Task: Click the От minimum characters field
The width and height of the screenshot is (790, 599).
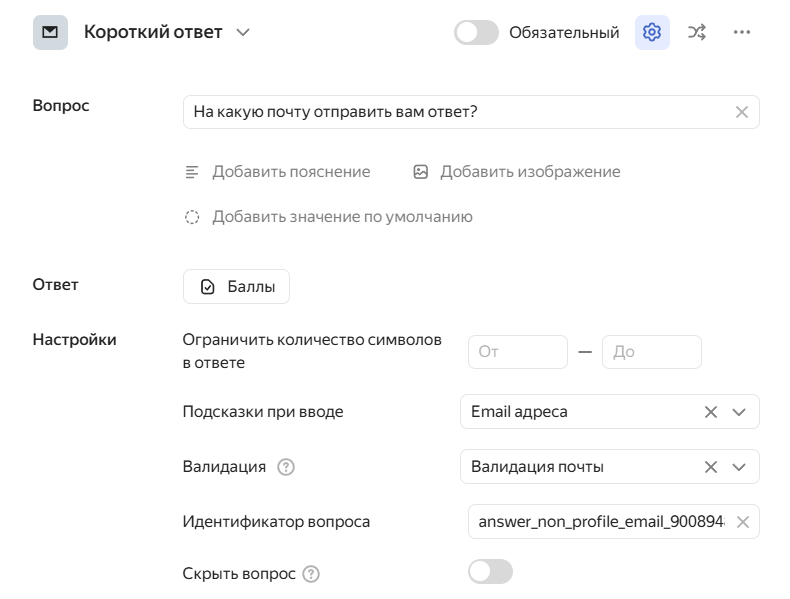Action: 517,352
